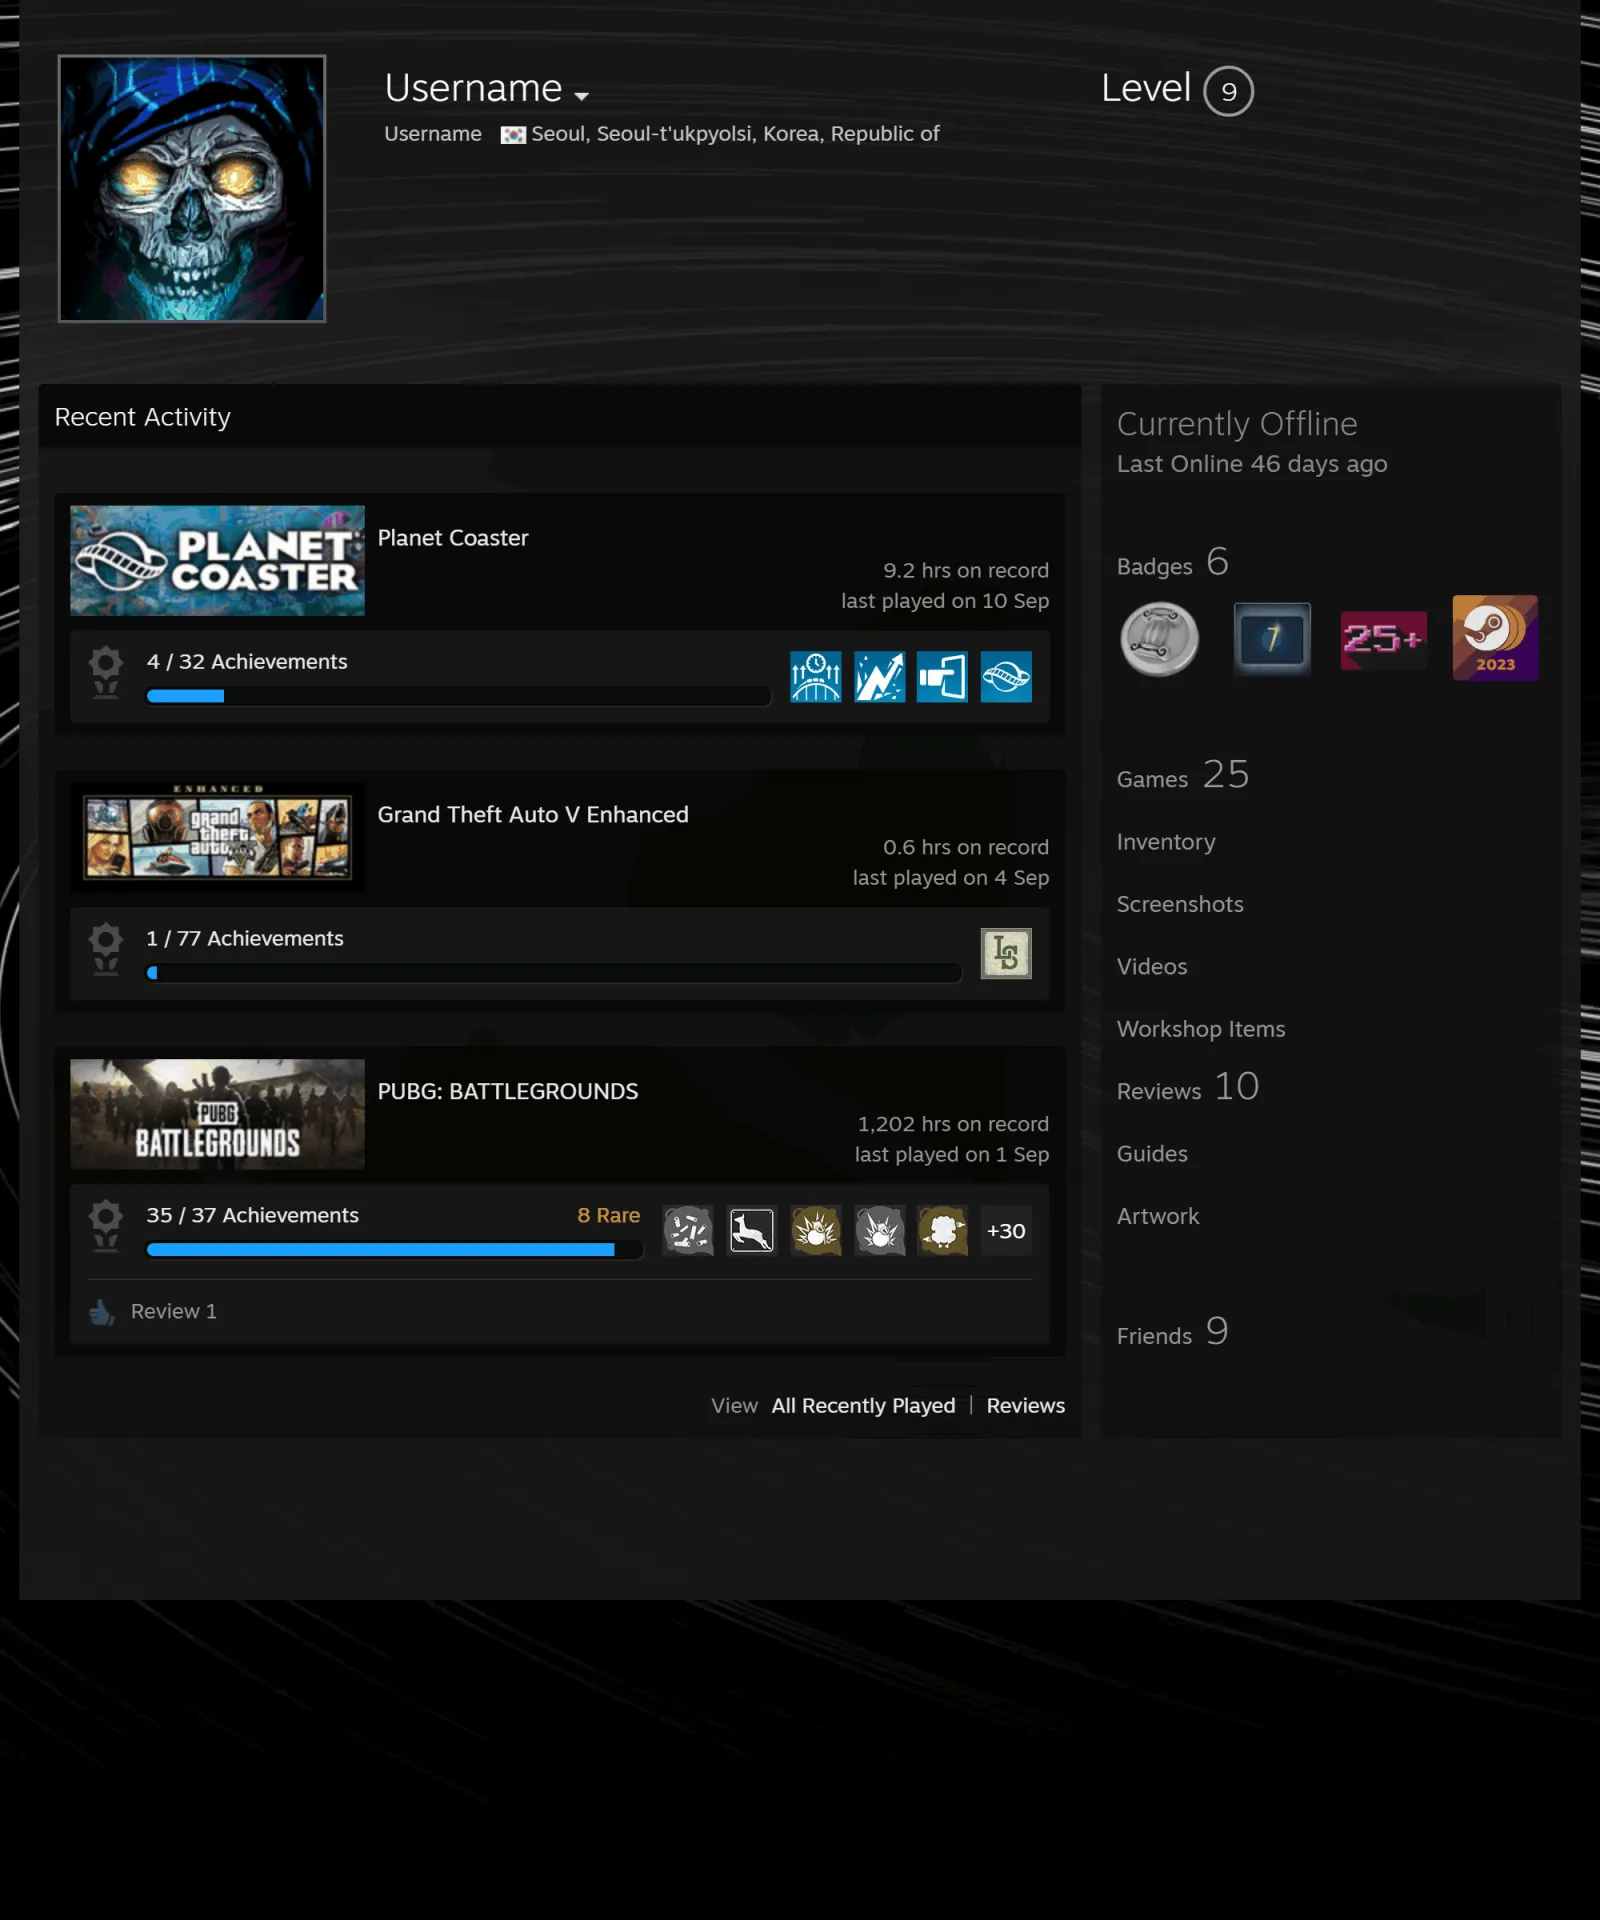
Task: Open the PUBG Review 1 link
Action: click(174, 1311)
